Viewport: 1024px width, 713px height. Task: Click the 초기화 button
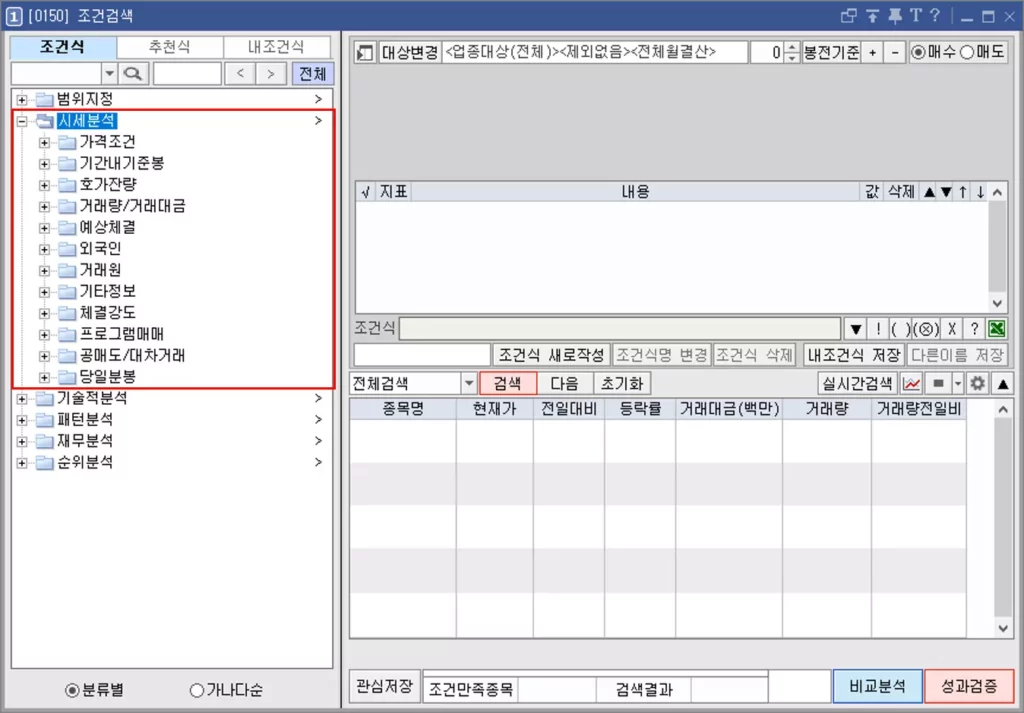tap(622, 384)
